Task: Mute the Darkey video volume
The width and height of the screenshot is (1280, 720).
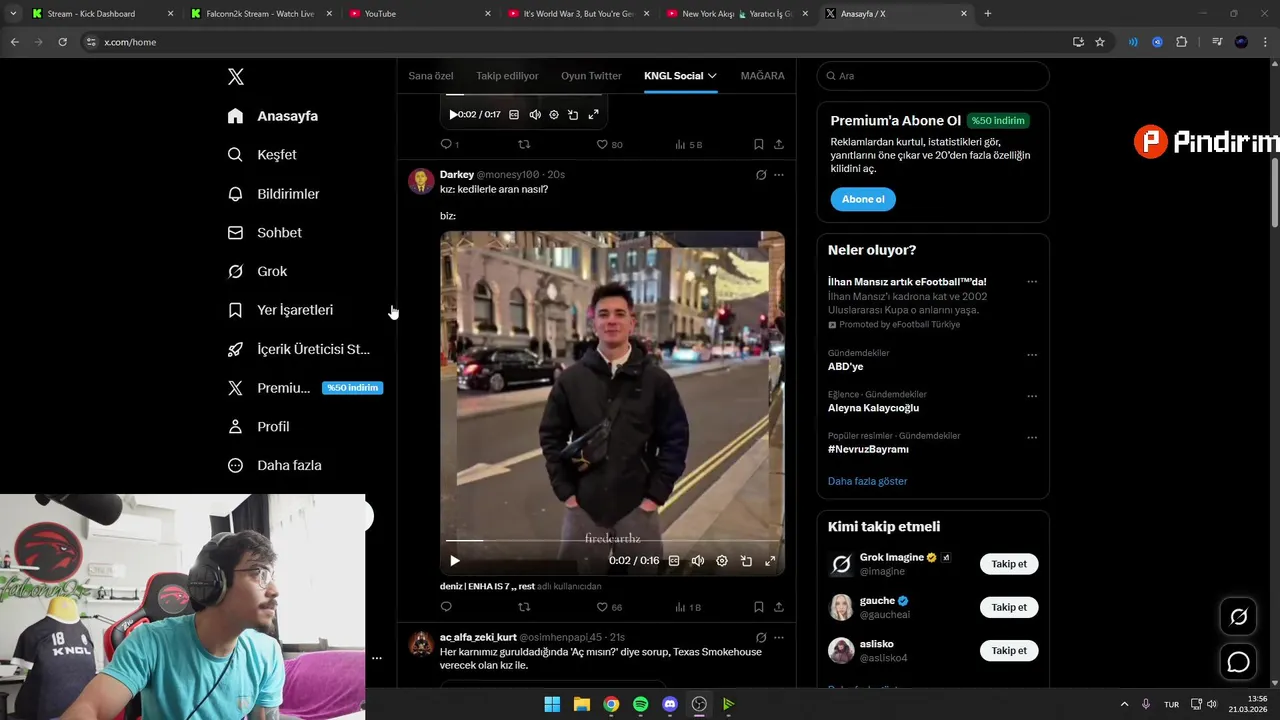Action: [x=698, y=561]
